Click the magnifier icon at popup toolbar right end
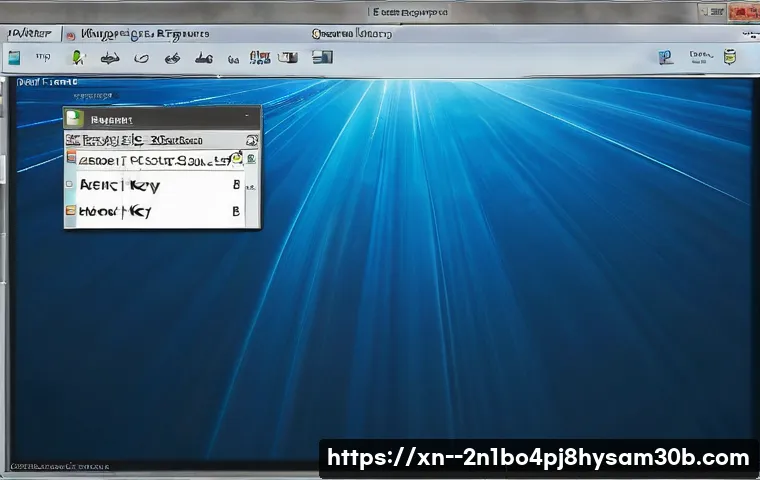760x480 pixels. click(251, 141)
